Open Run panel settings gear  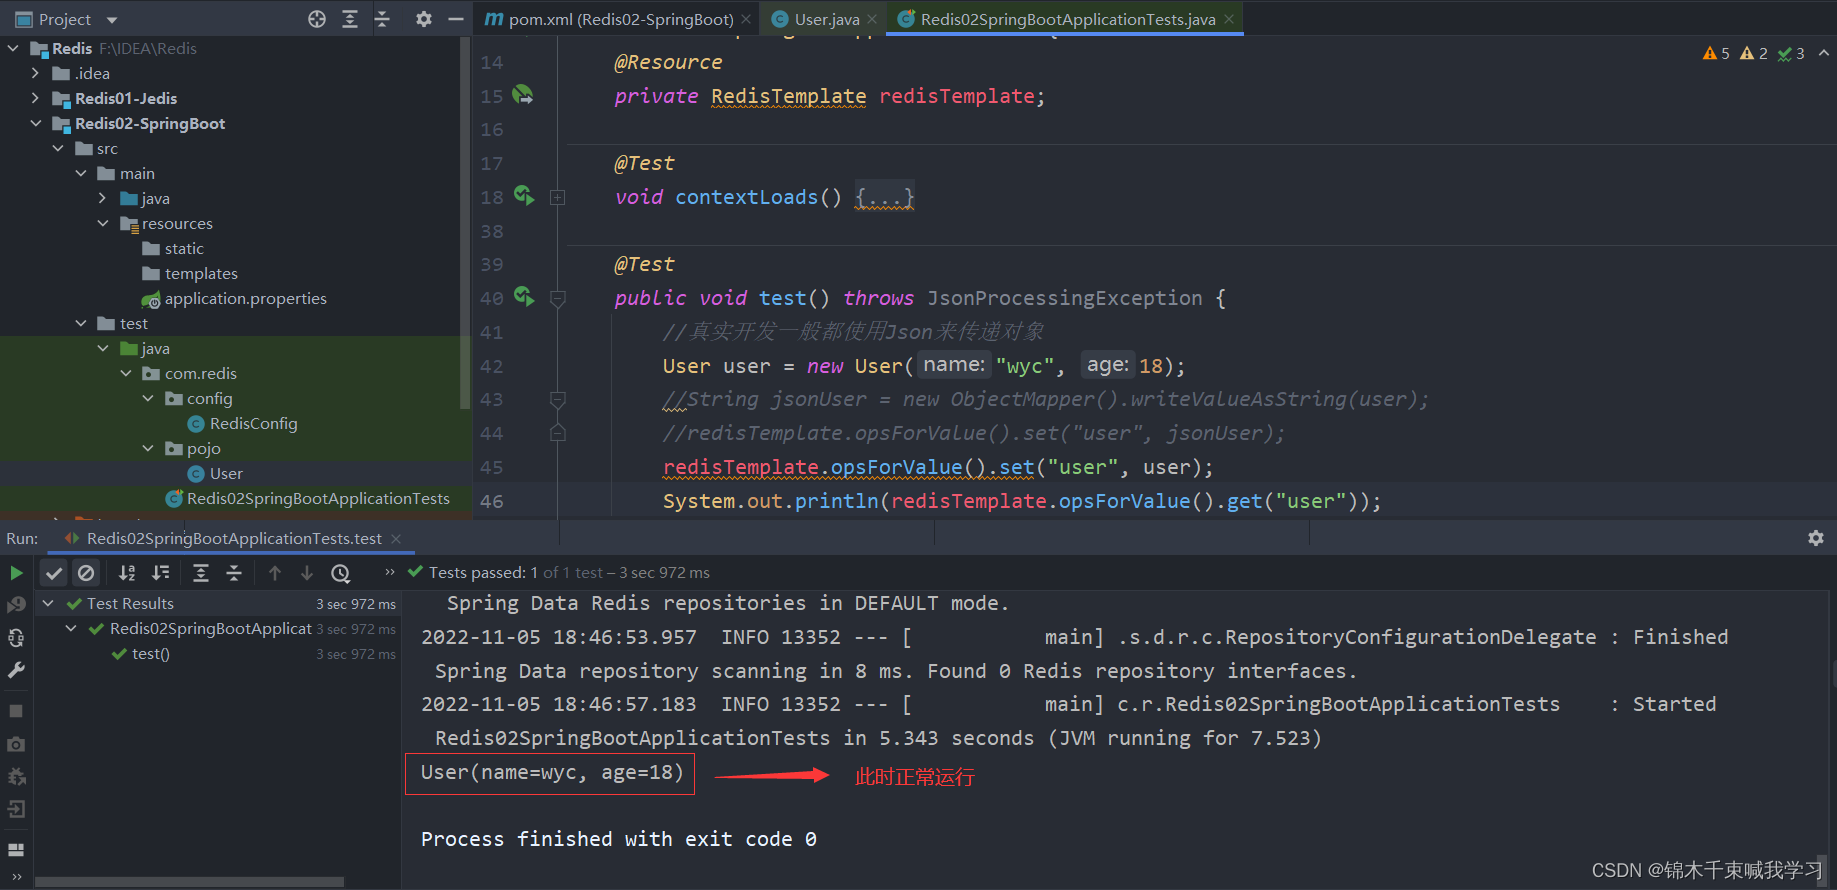coord(1816,538)
